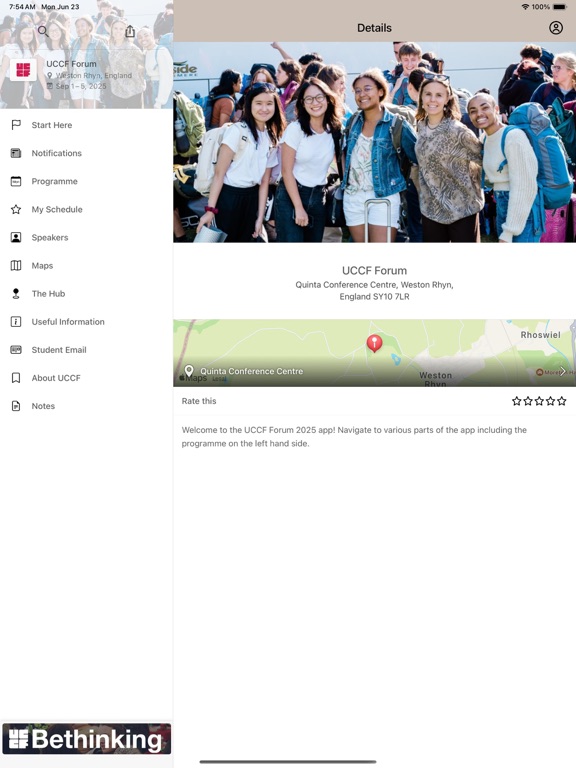Open Maps menu item
This screenshot has width=576, height=768.
[86, 265]
